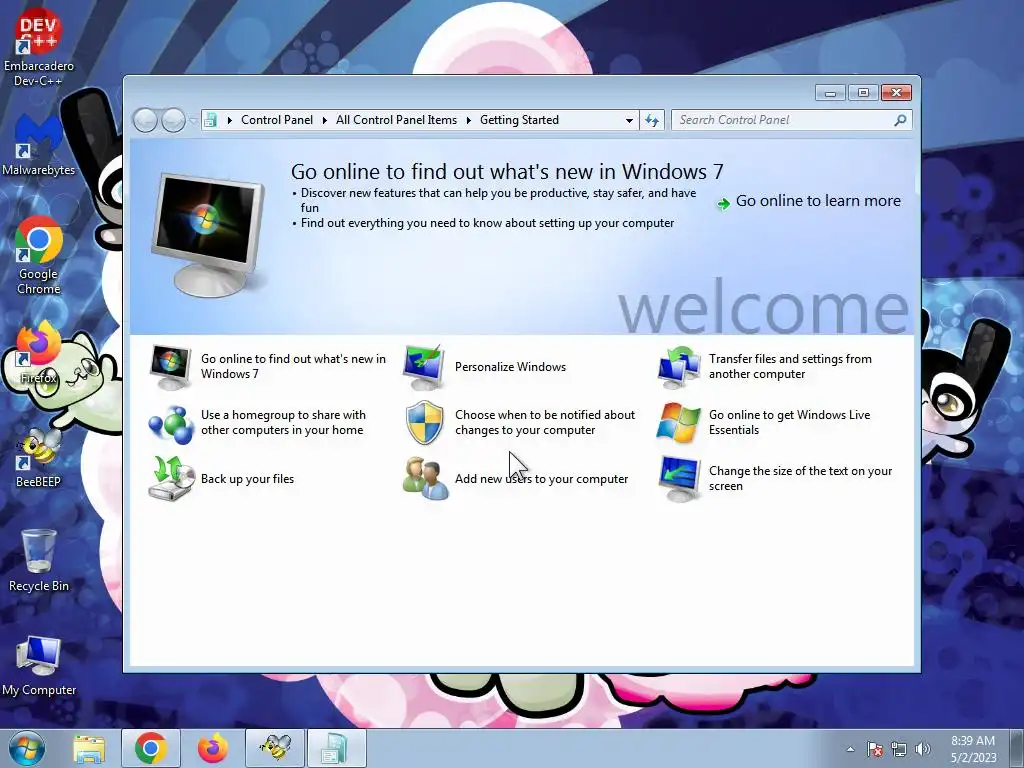Click the Refresh button next to the address bar

coord(652,120)
